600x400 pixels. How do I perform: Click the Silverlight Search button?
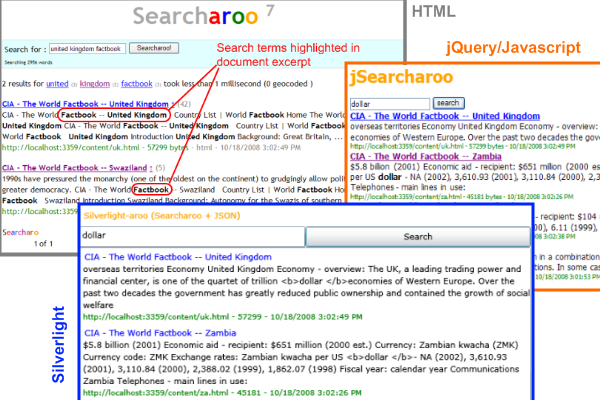(x=418, y=237)
